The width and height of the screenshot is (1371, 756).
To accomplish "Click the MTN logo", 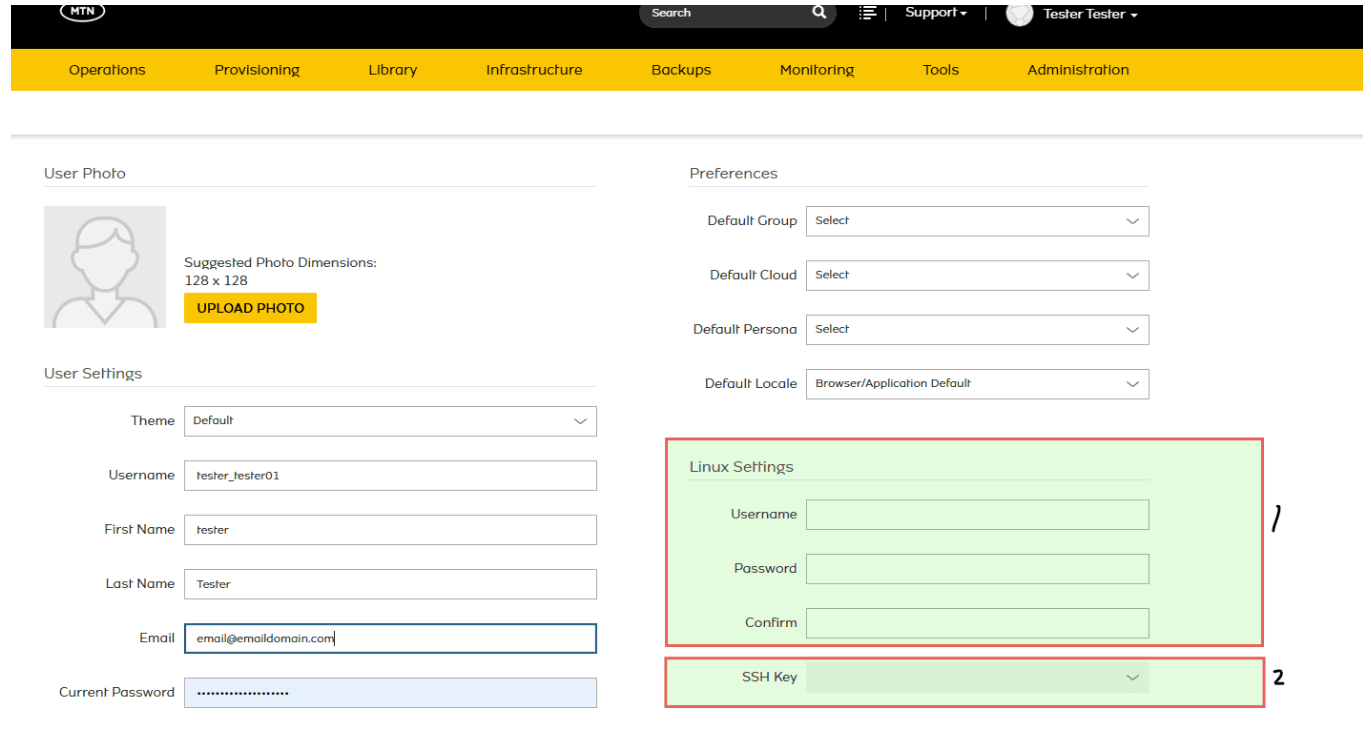I will coord(83,12).
